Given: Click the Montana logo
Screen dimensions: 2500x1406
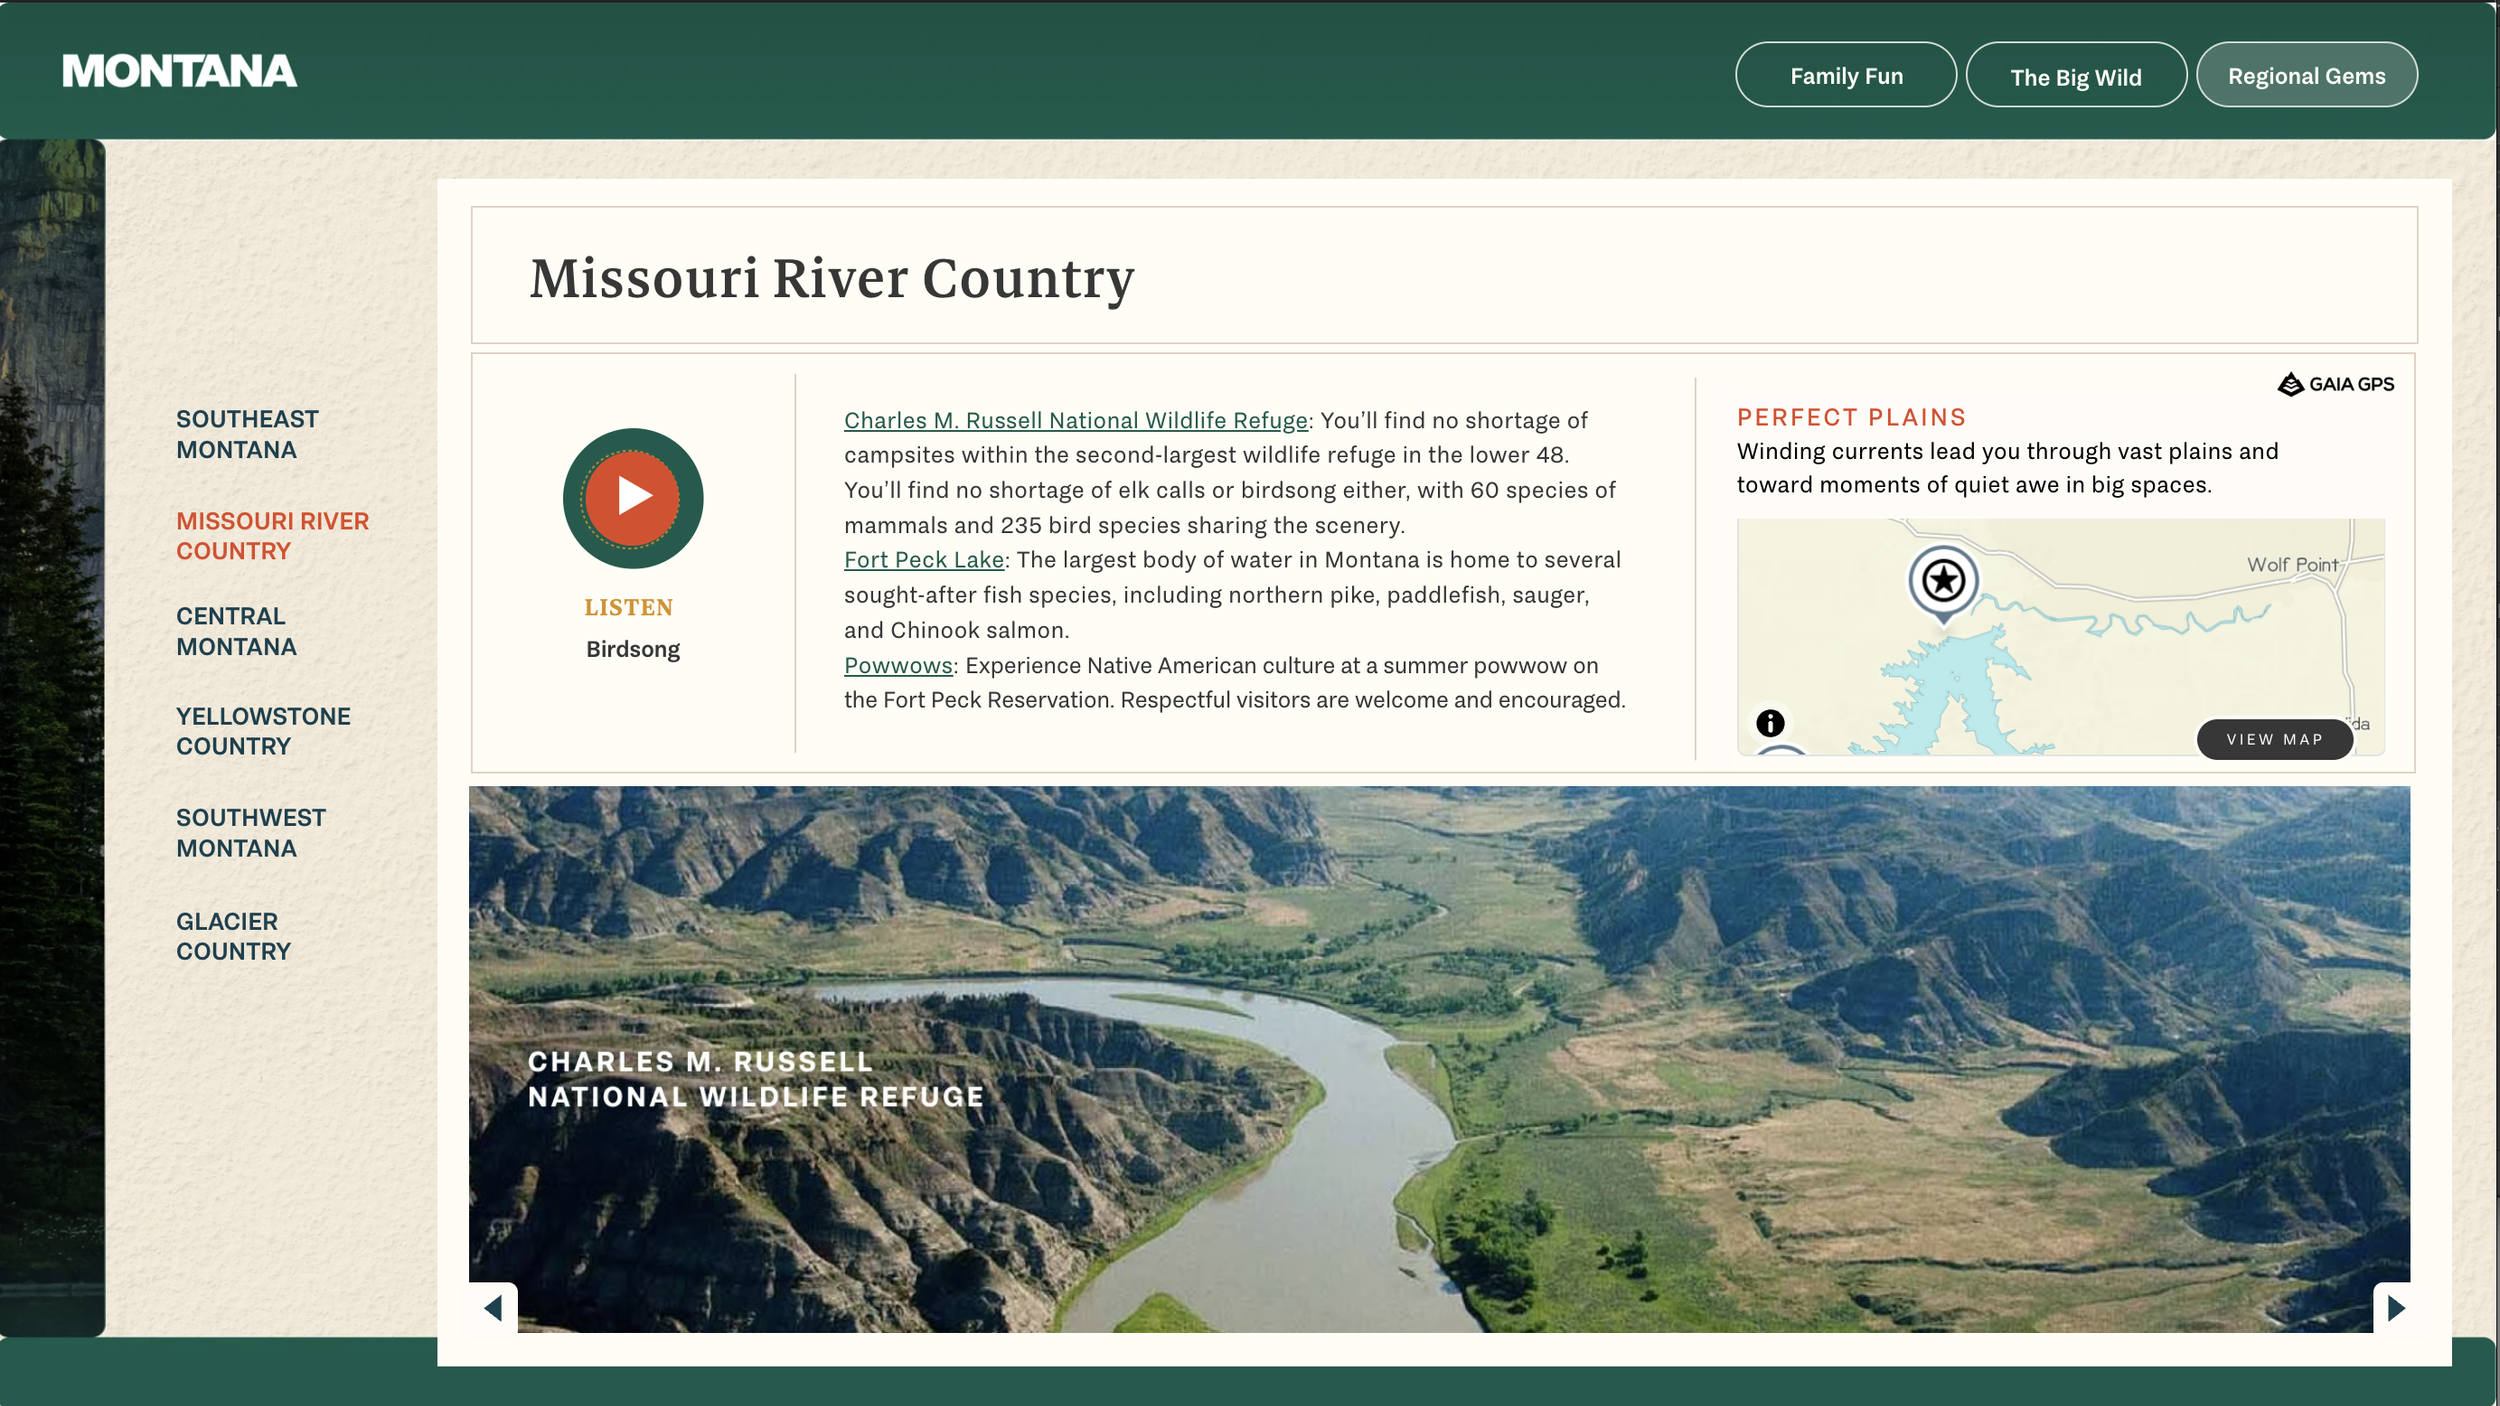Looking at the screenshot, I should coord(180,72).
